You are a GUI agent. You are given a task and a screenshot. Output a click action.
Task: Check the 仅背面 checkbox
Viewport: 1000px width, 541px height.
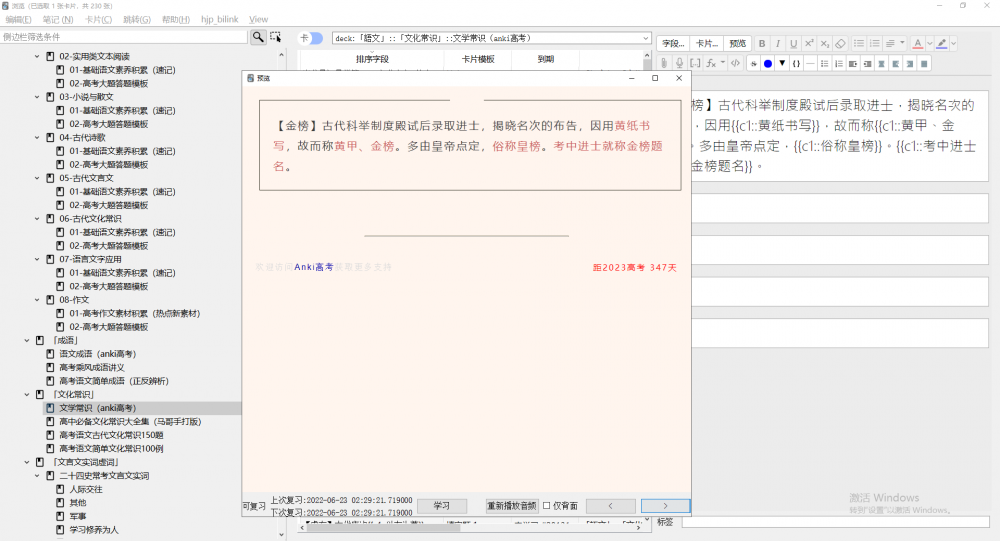coord(546,506)
